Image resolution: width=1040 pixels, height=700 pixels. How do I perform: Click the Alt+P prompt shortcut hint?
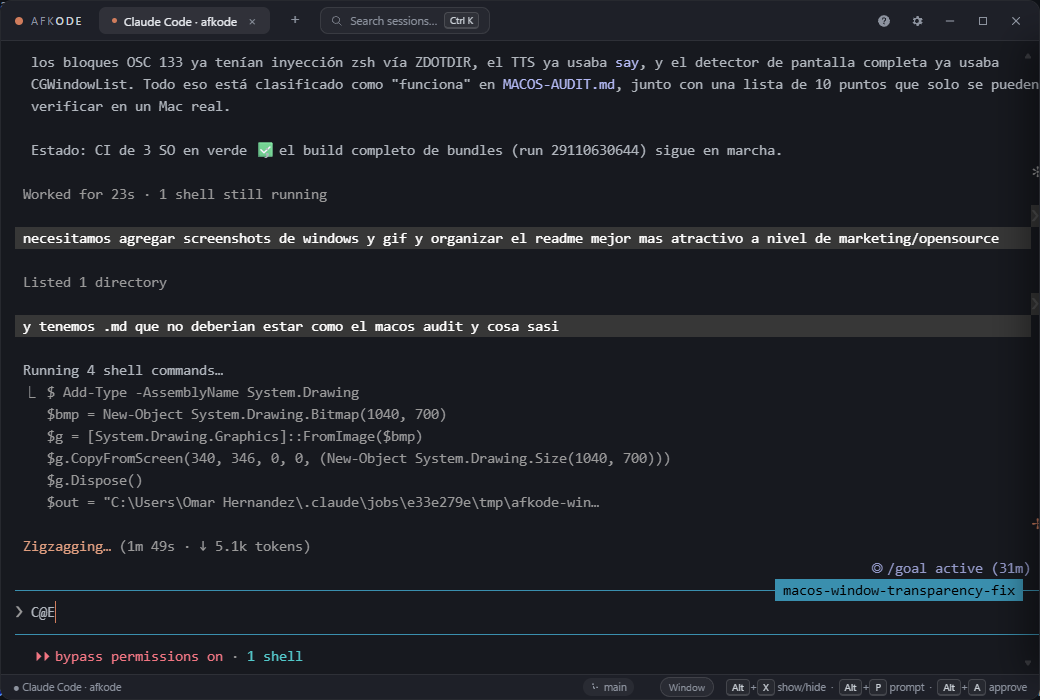pos(882,687)
